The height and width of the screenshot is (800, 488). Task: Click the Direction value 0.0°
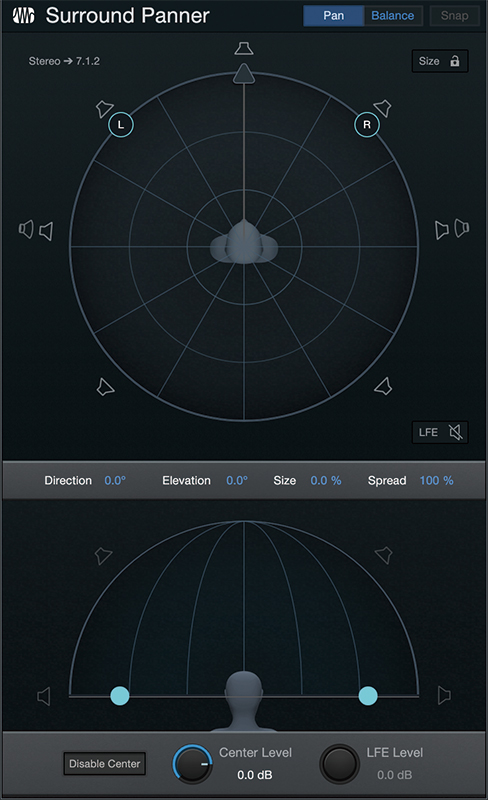point(115,481)
